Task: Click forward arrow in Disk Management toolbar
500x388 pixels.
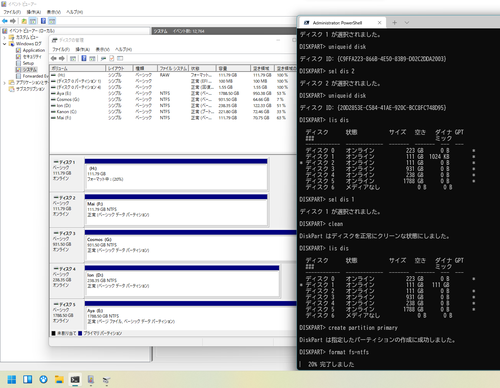Action: click(62, 58)
